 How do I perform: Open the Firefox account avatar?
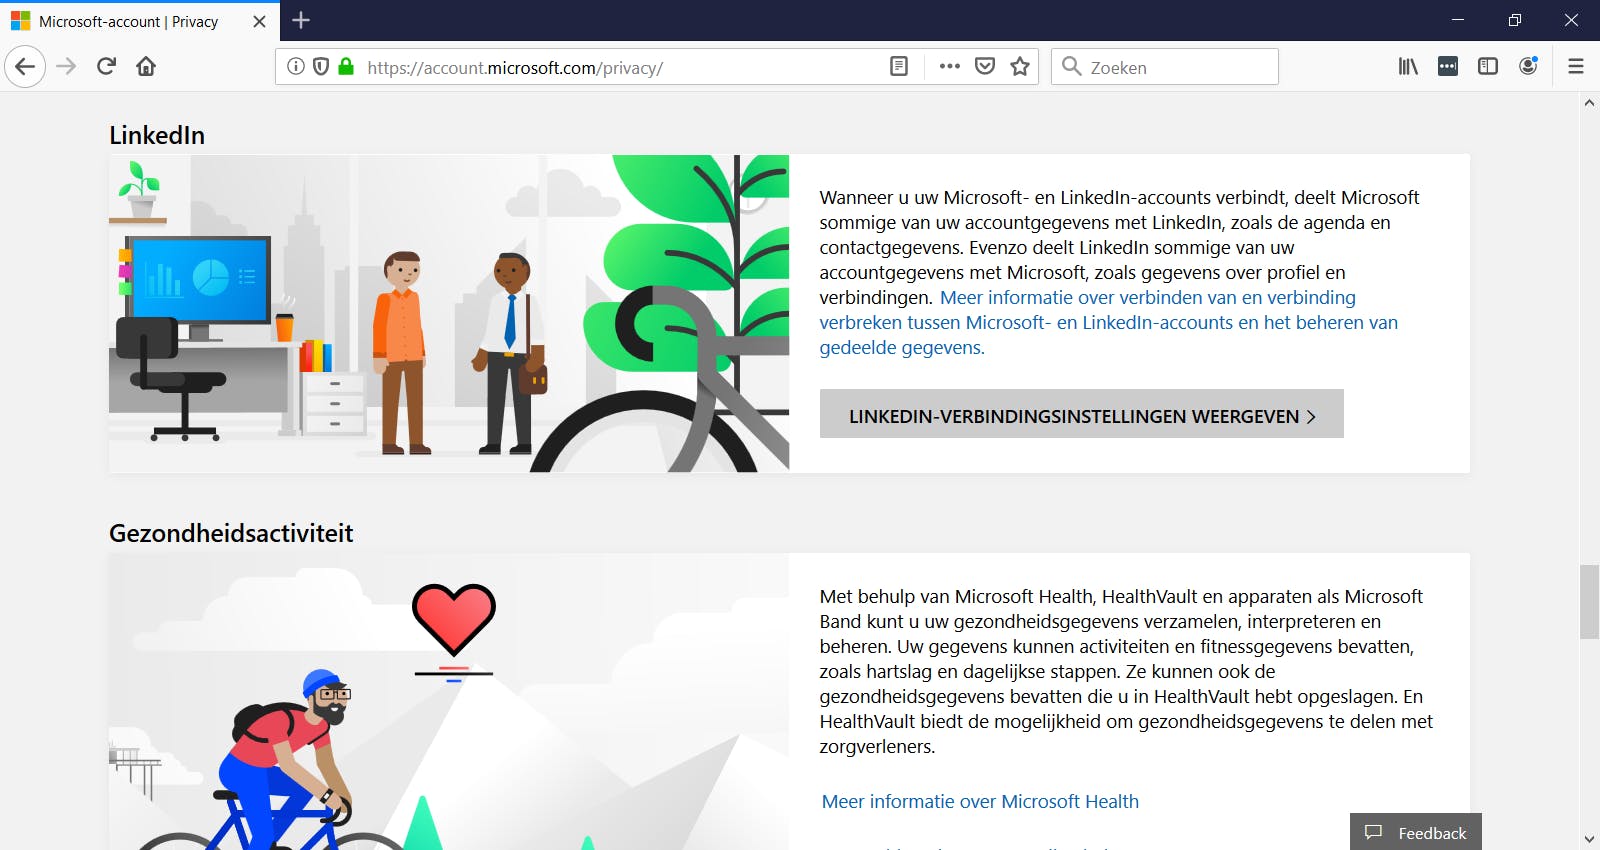1528,67
